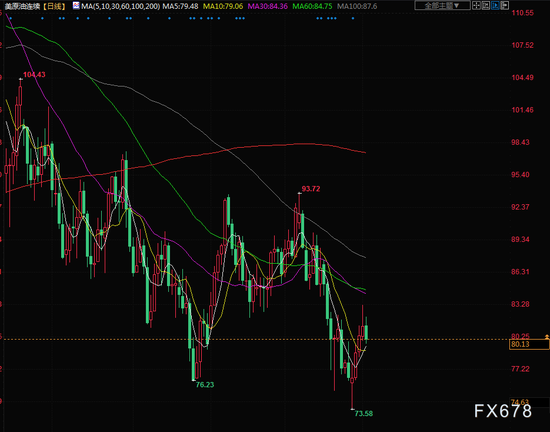Open the 全部主题 dropdown
Image resolution: width=550 pixels, height=432 pixels.
point(442,6)
